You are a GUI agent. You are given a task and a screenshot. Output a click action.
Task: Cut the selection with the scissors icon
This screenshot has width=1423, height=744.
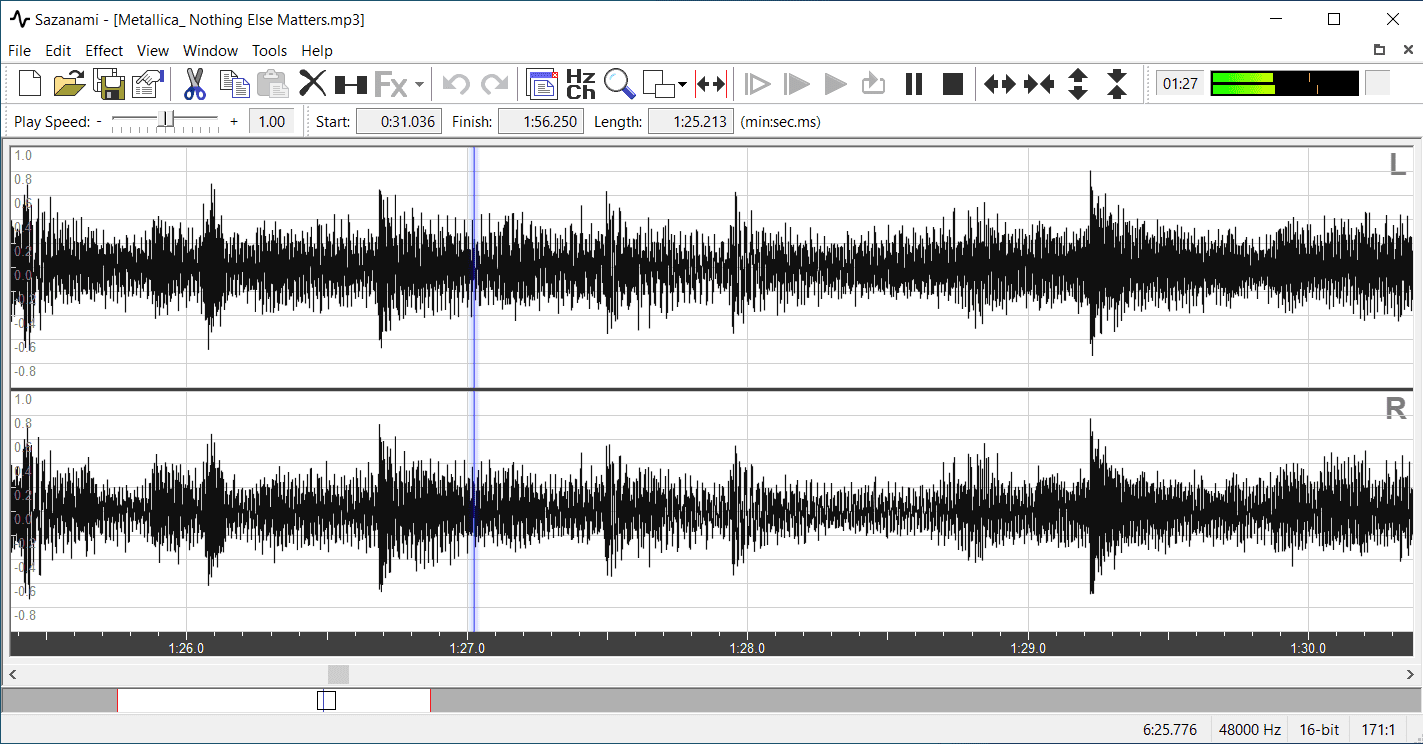(x=195, y=83)
